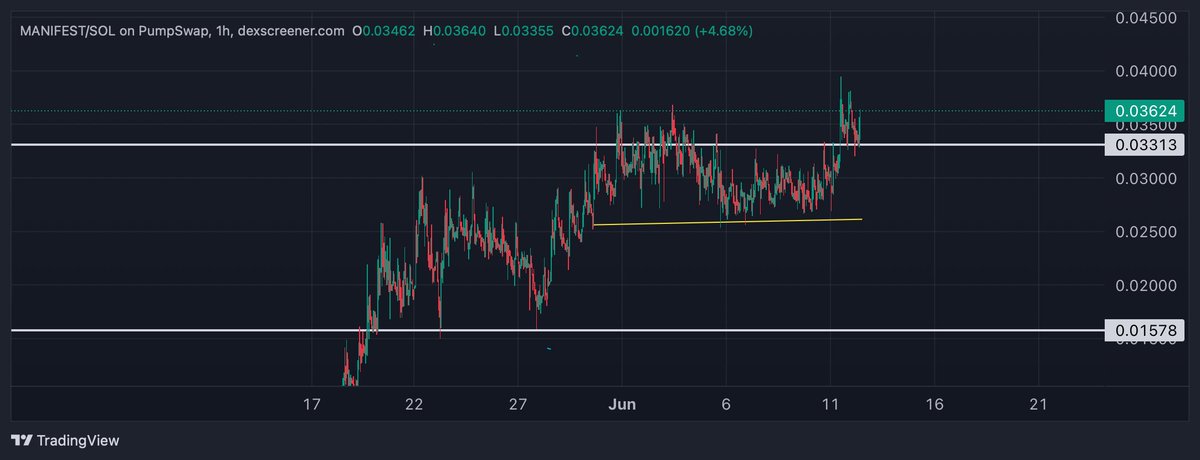Select the yellow trend line
The height and width of the screenshot is (460, 1200).
point(727,222)
